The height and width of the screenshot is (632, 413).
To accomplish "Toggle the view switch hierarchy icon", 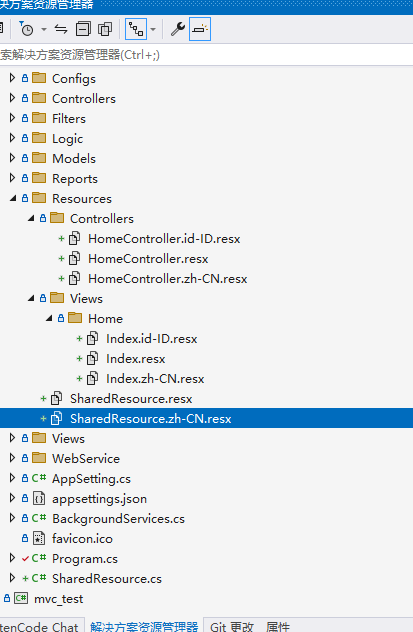I will (x=136, y=29).
